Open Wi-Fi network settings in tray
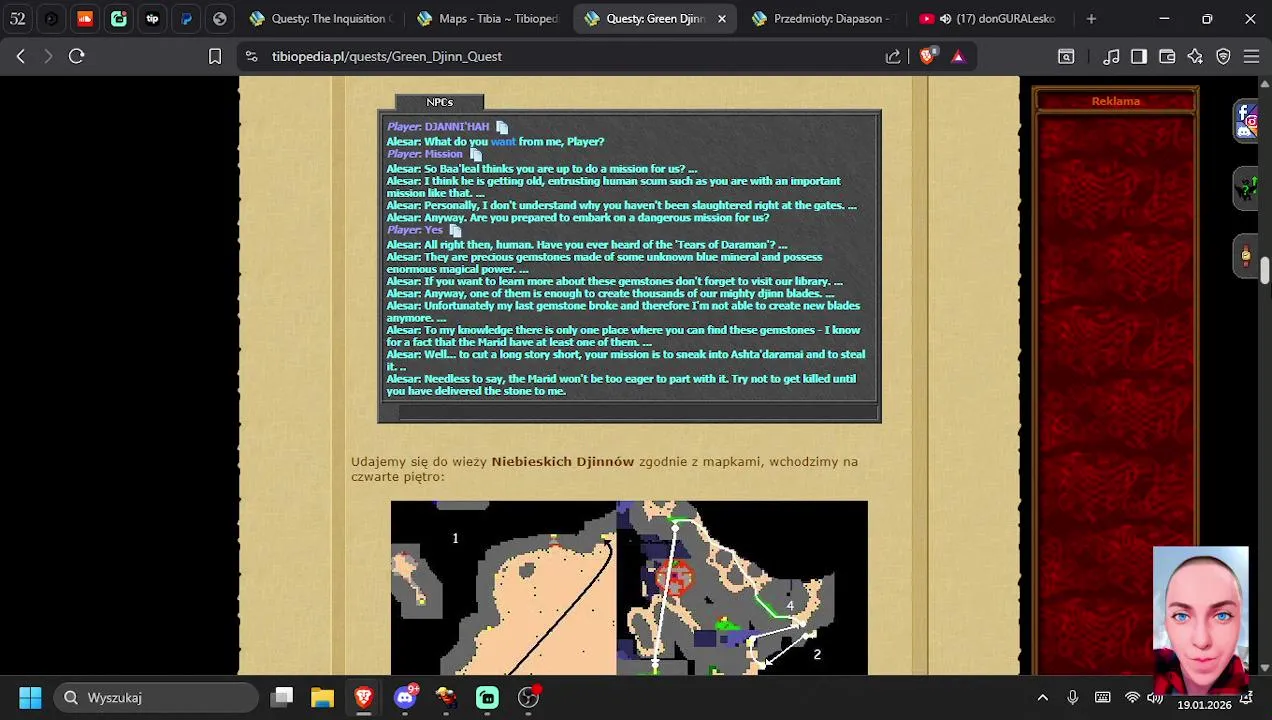Viewport: 1272px width, 720px height. [x=1132, y=698]
